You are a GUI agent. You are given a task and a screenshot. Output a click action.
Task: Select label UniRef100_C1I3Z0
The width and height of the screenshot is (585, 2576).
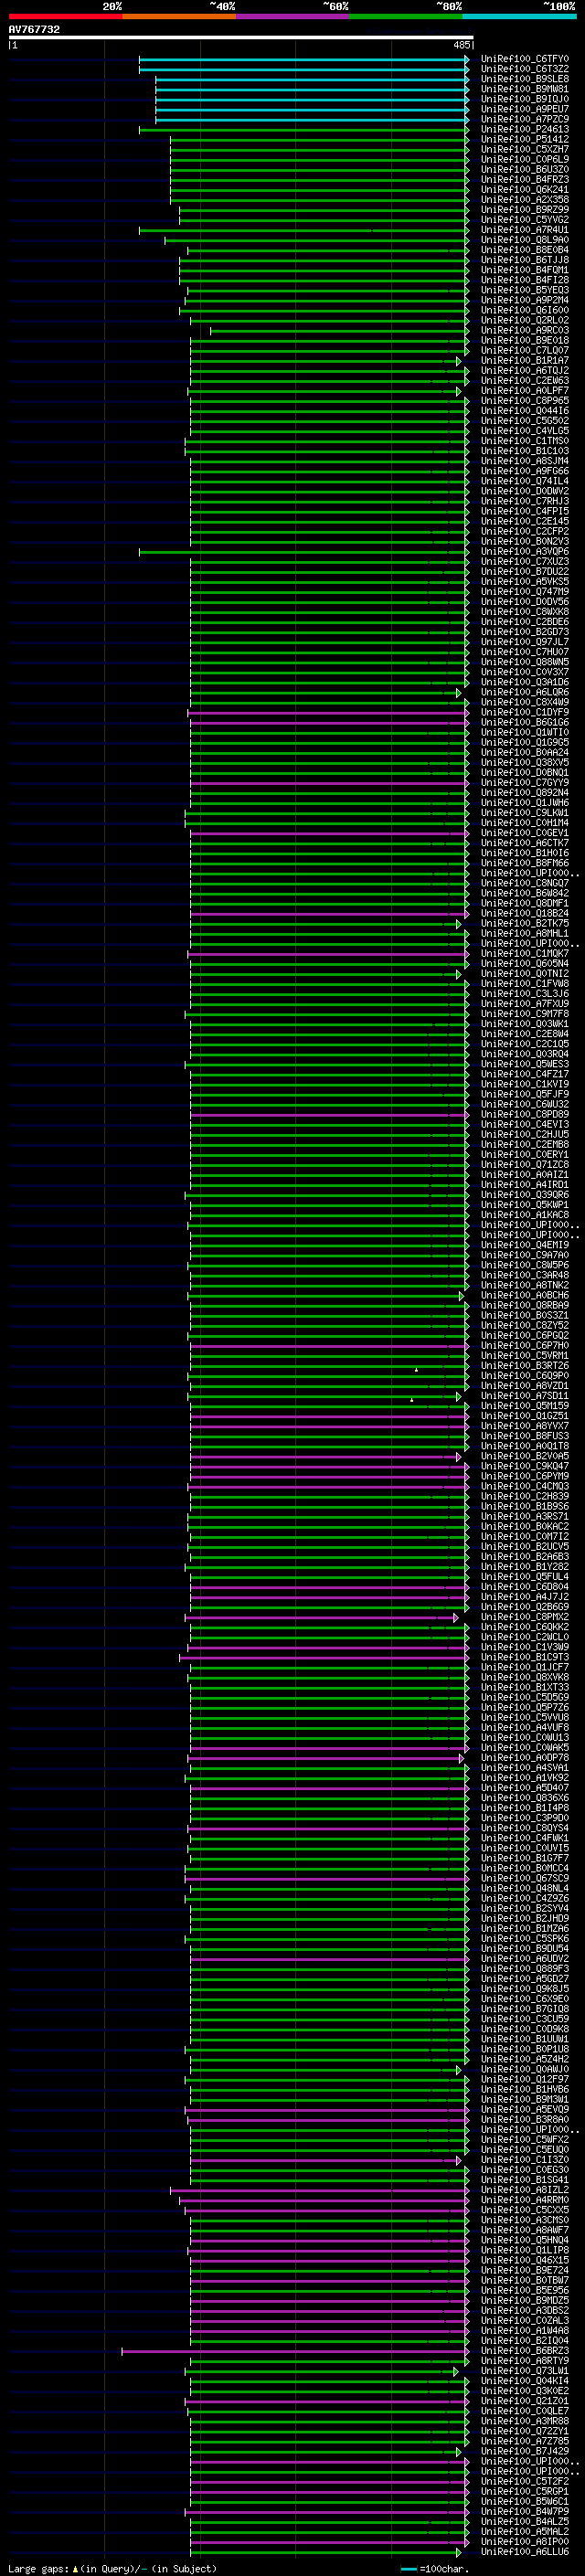(x=524, y=2160)
